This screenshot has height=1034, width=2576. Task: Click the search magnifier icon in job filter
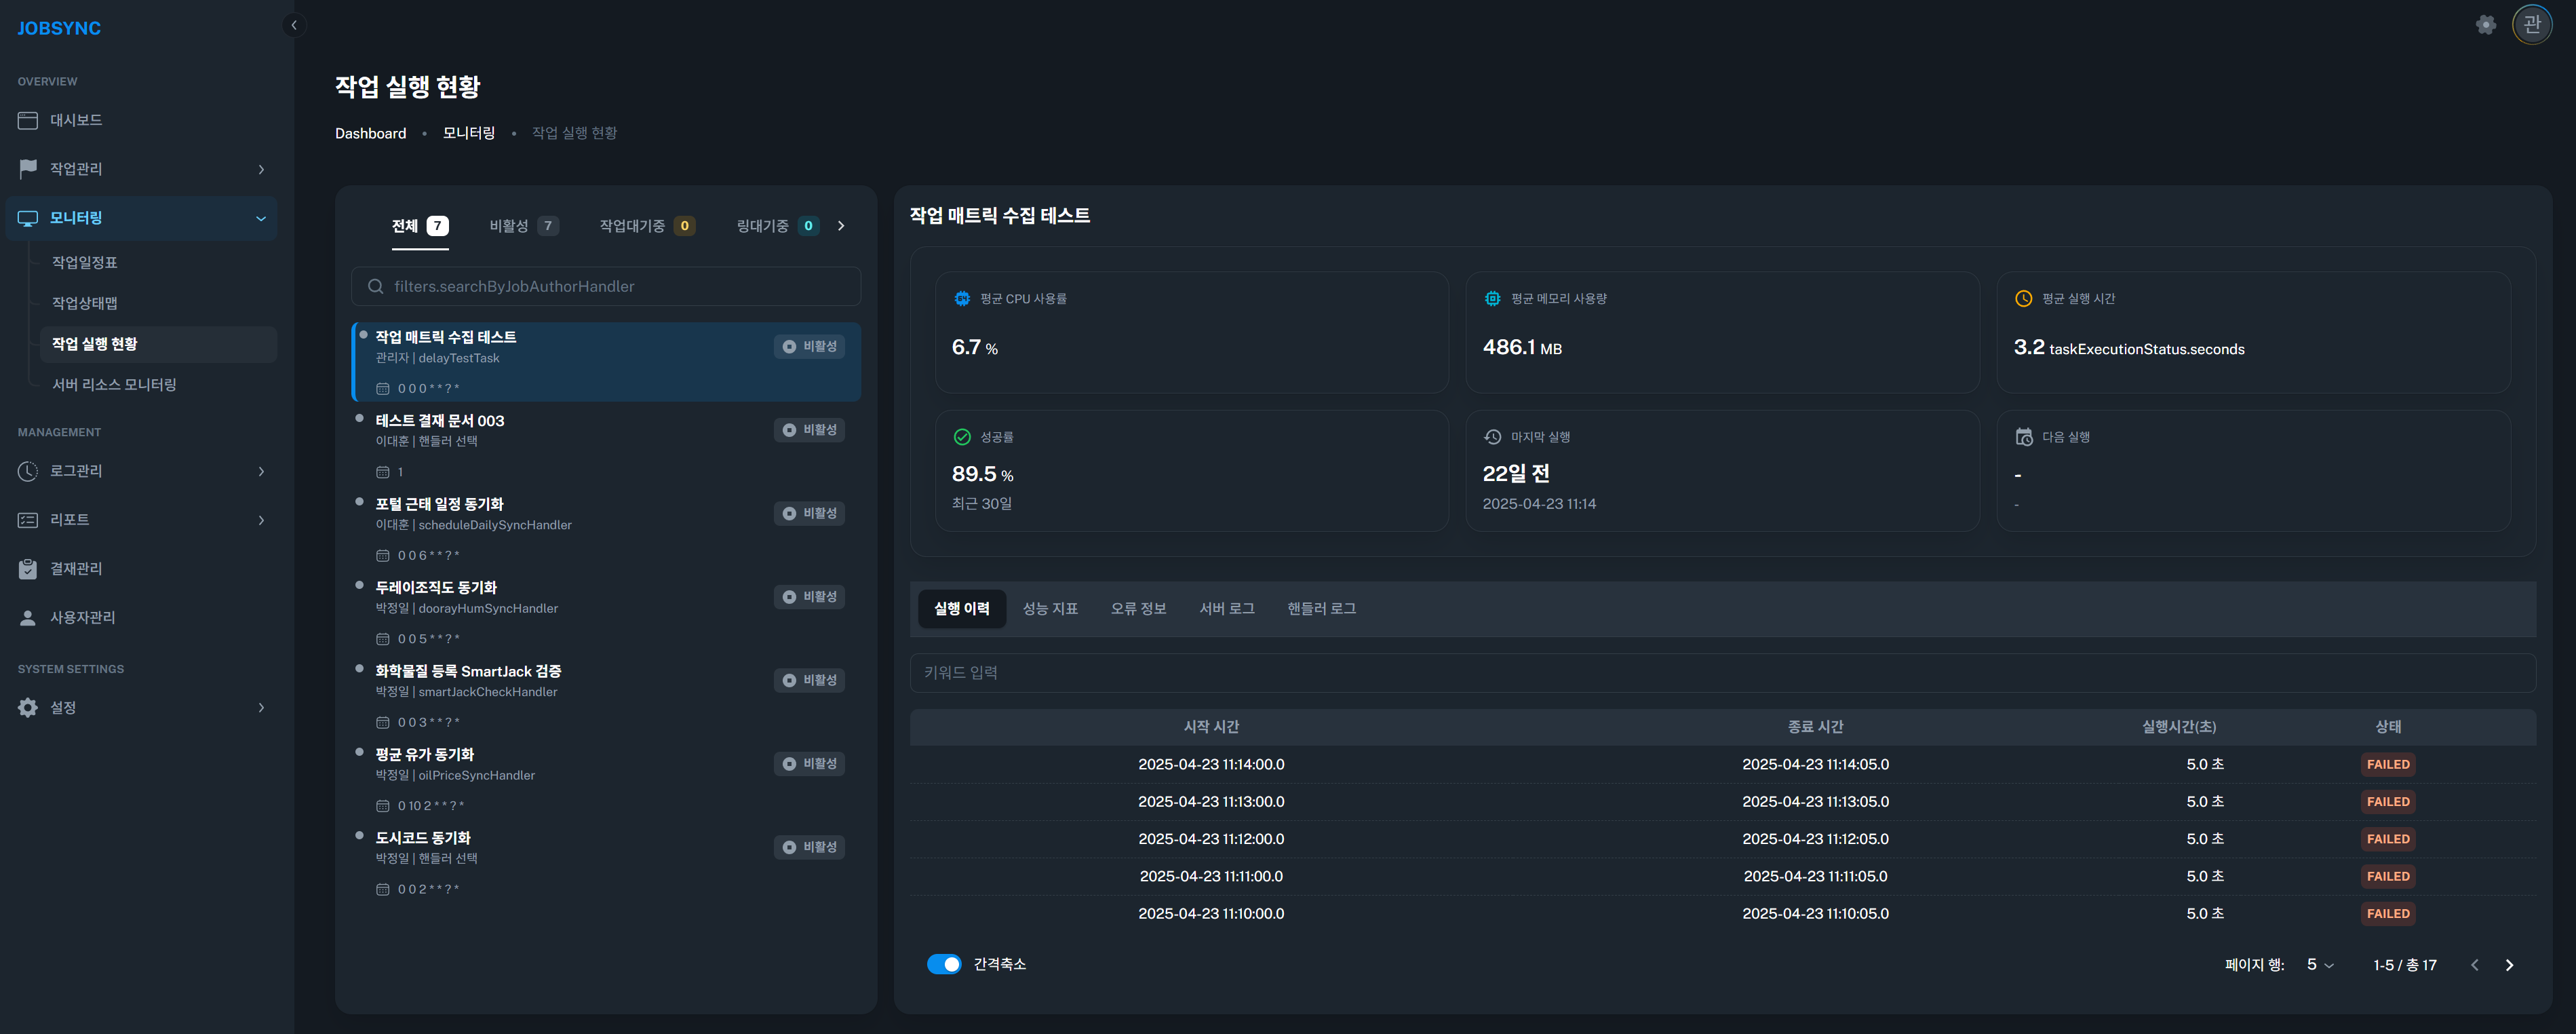tap(376, 287)
